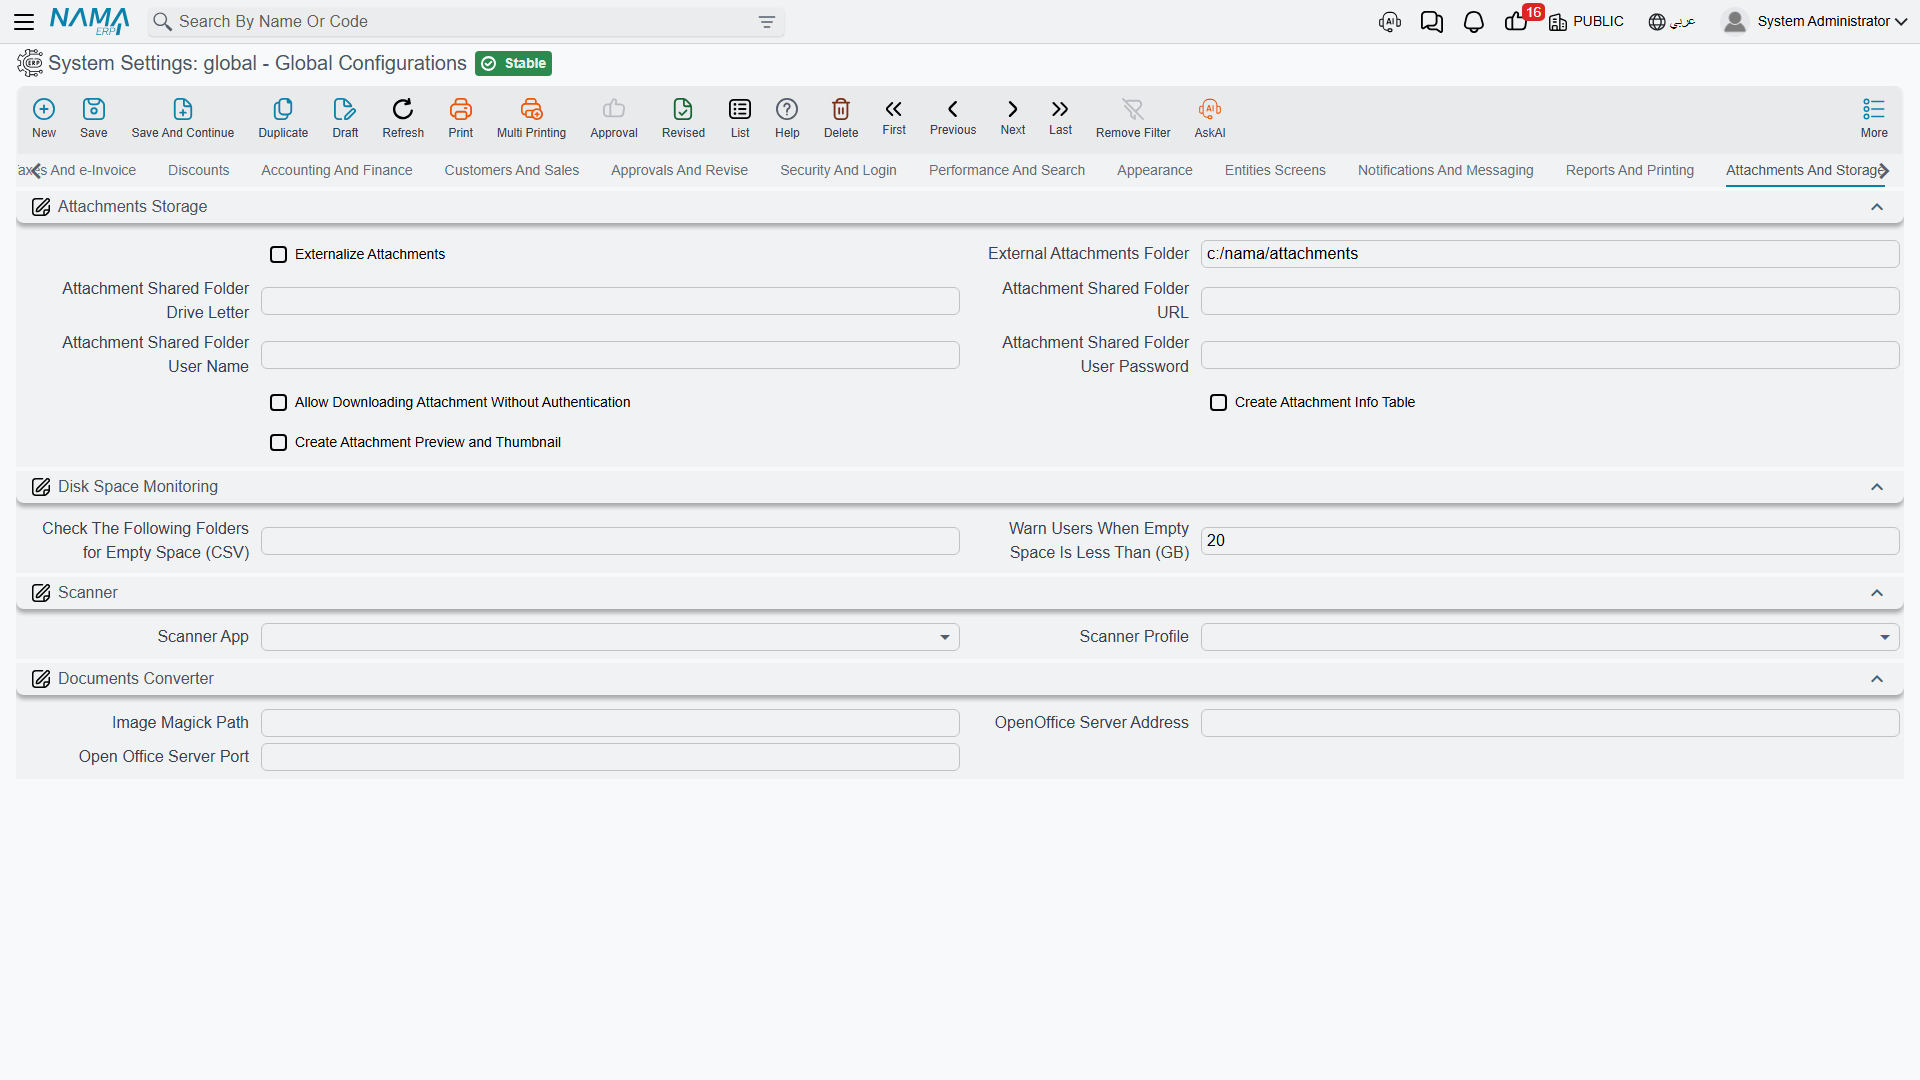The width and height of the screenshot is (1920, 1080).
Task: Switch to the Security And Login tab
Action: click(x=838, y=170)
